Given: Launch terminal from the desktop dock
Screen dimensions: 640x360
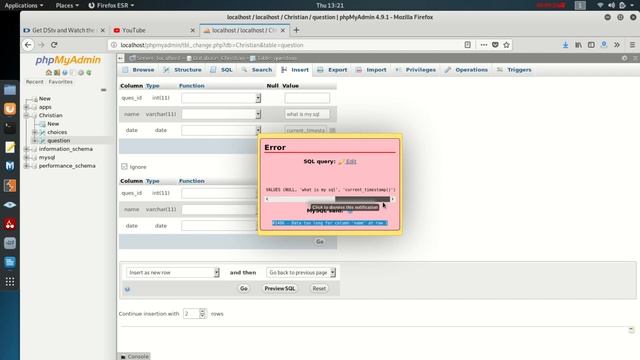Looking at the screenshot, I should (x=10, y=127).
